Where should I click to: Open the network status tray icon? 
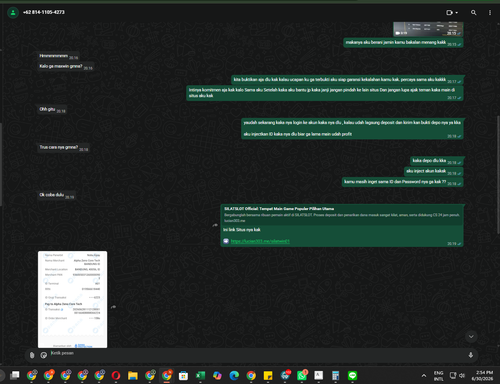tap(453, 376)
